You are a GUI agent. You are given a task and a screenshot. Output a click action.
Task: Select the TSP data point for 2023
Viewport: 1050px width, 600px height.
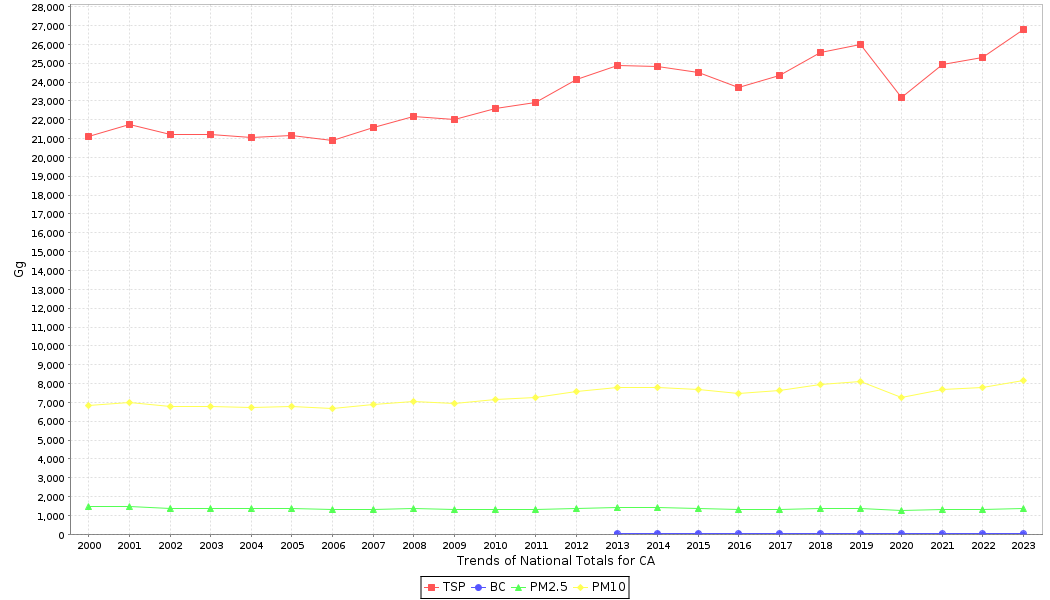(x=1023, y=30)
